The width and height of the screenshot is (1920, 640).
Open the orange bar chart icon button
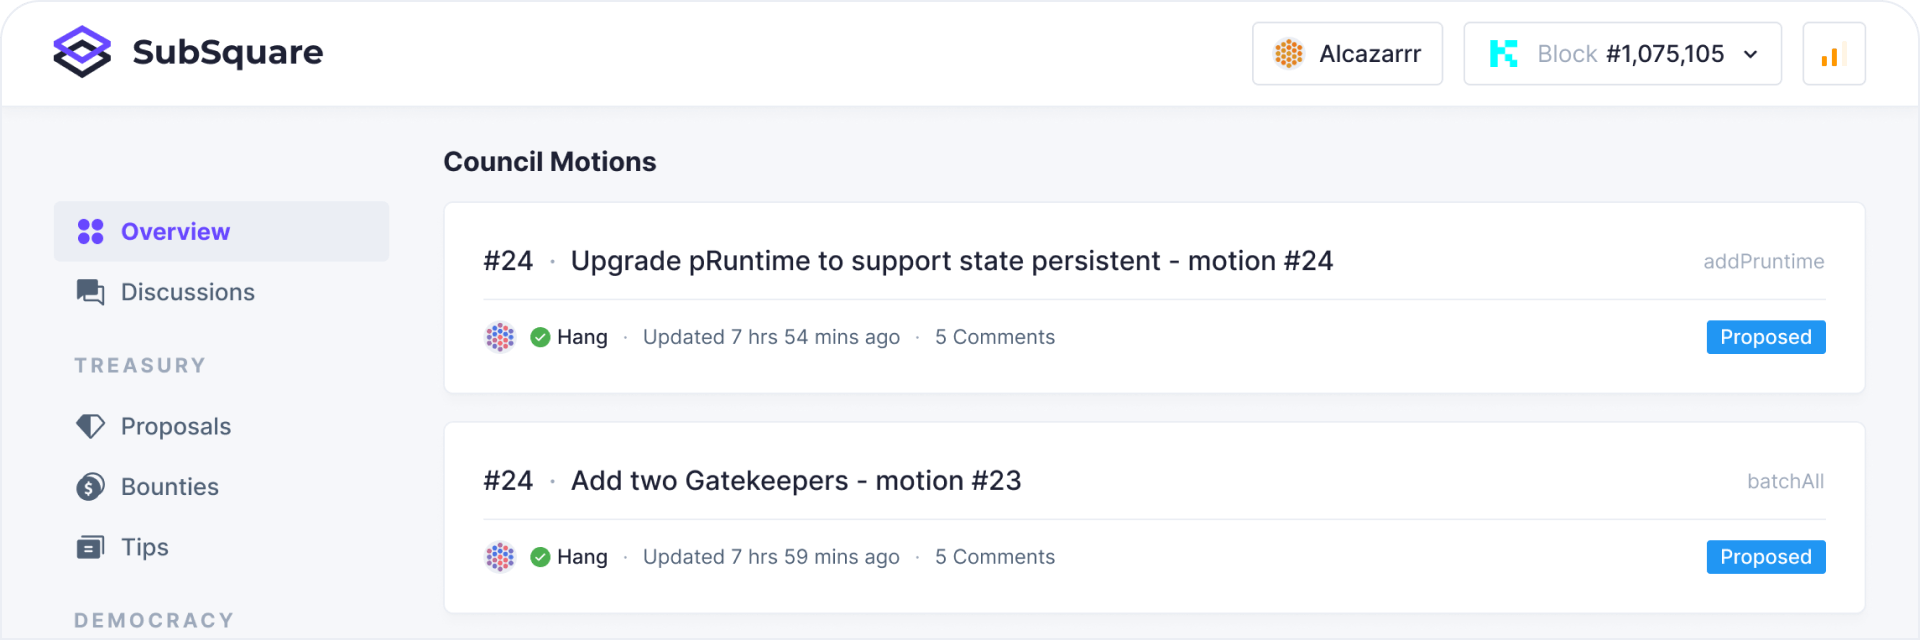(x=1832, y=54)
